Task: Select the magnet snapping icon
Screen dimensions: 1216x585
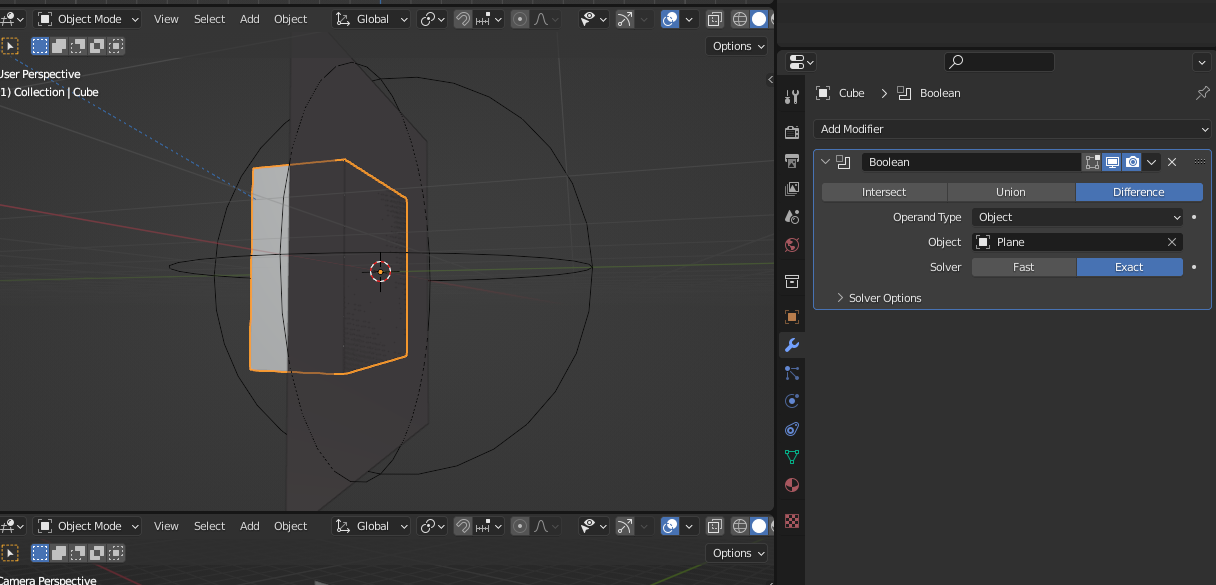Action: pos(462,18)
